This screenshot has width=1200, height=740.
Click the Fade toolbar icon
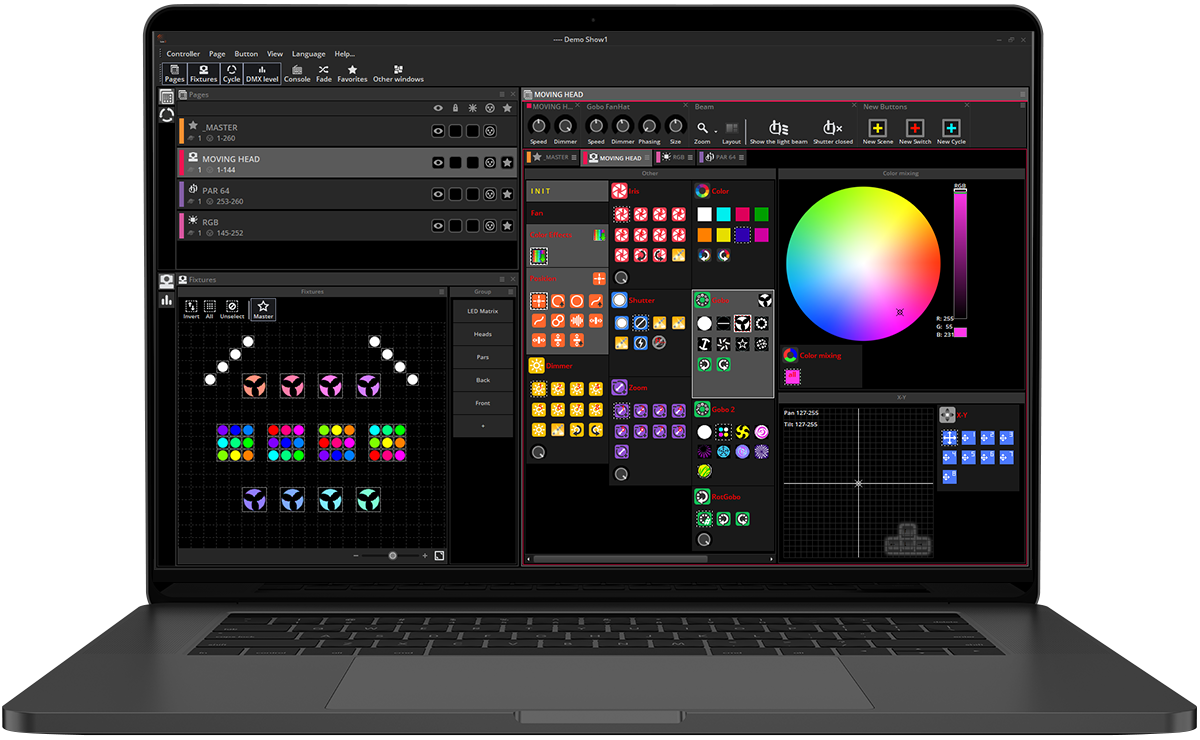tap(324, 73)
